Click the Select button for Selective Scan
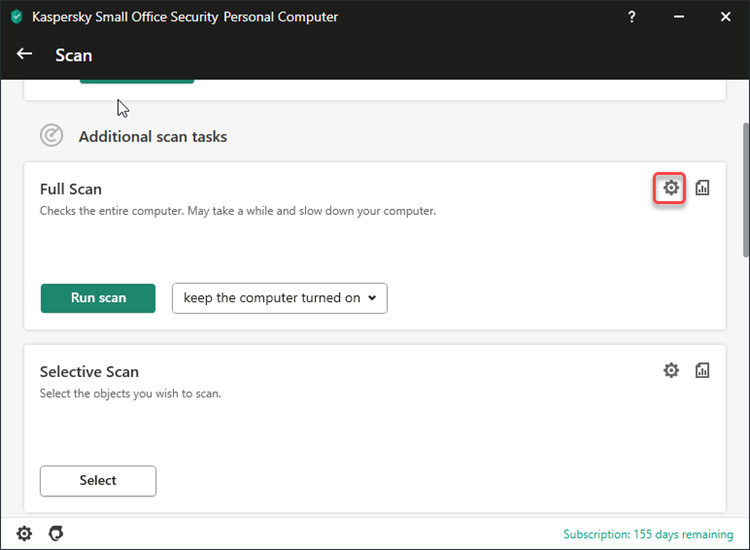Screen dimensions: 750x550 click(x=98, y=481)
